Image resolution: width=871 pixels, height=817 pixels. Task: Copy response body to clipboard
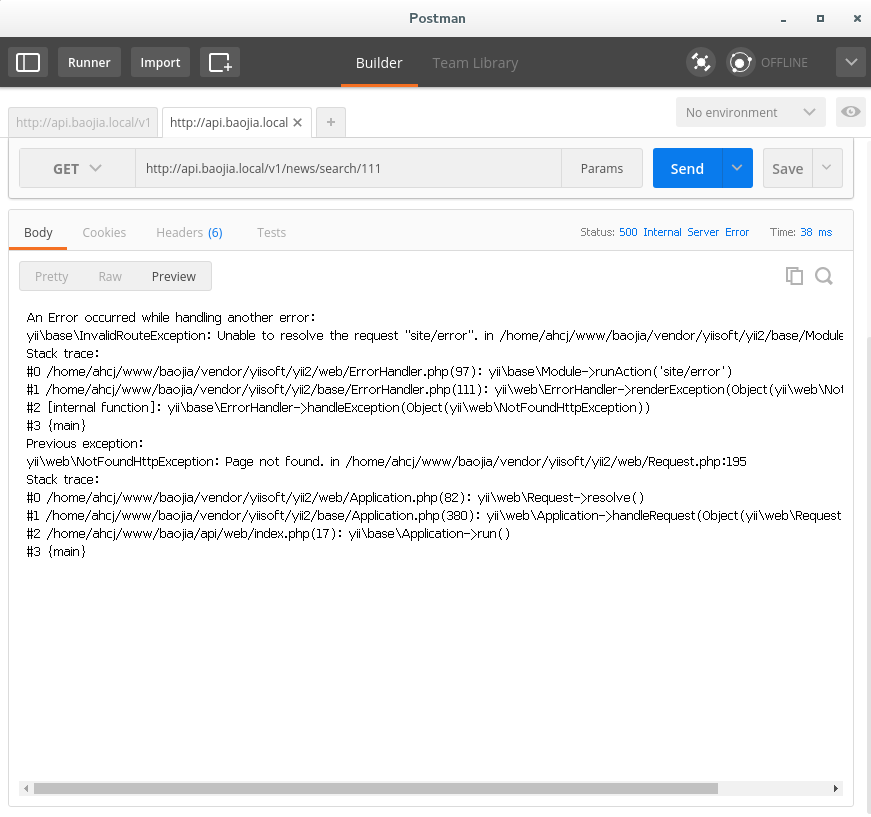[794, 276]
